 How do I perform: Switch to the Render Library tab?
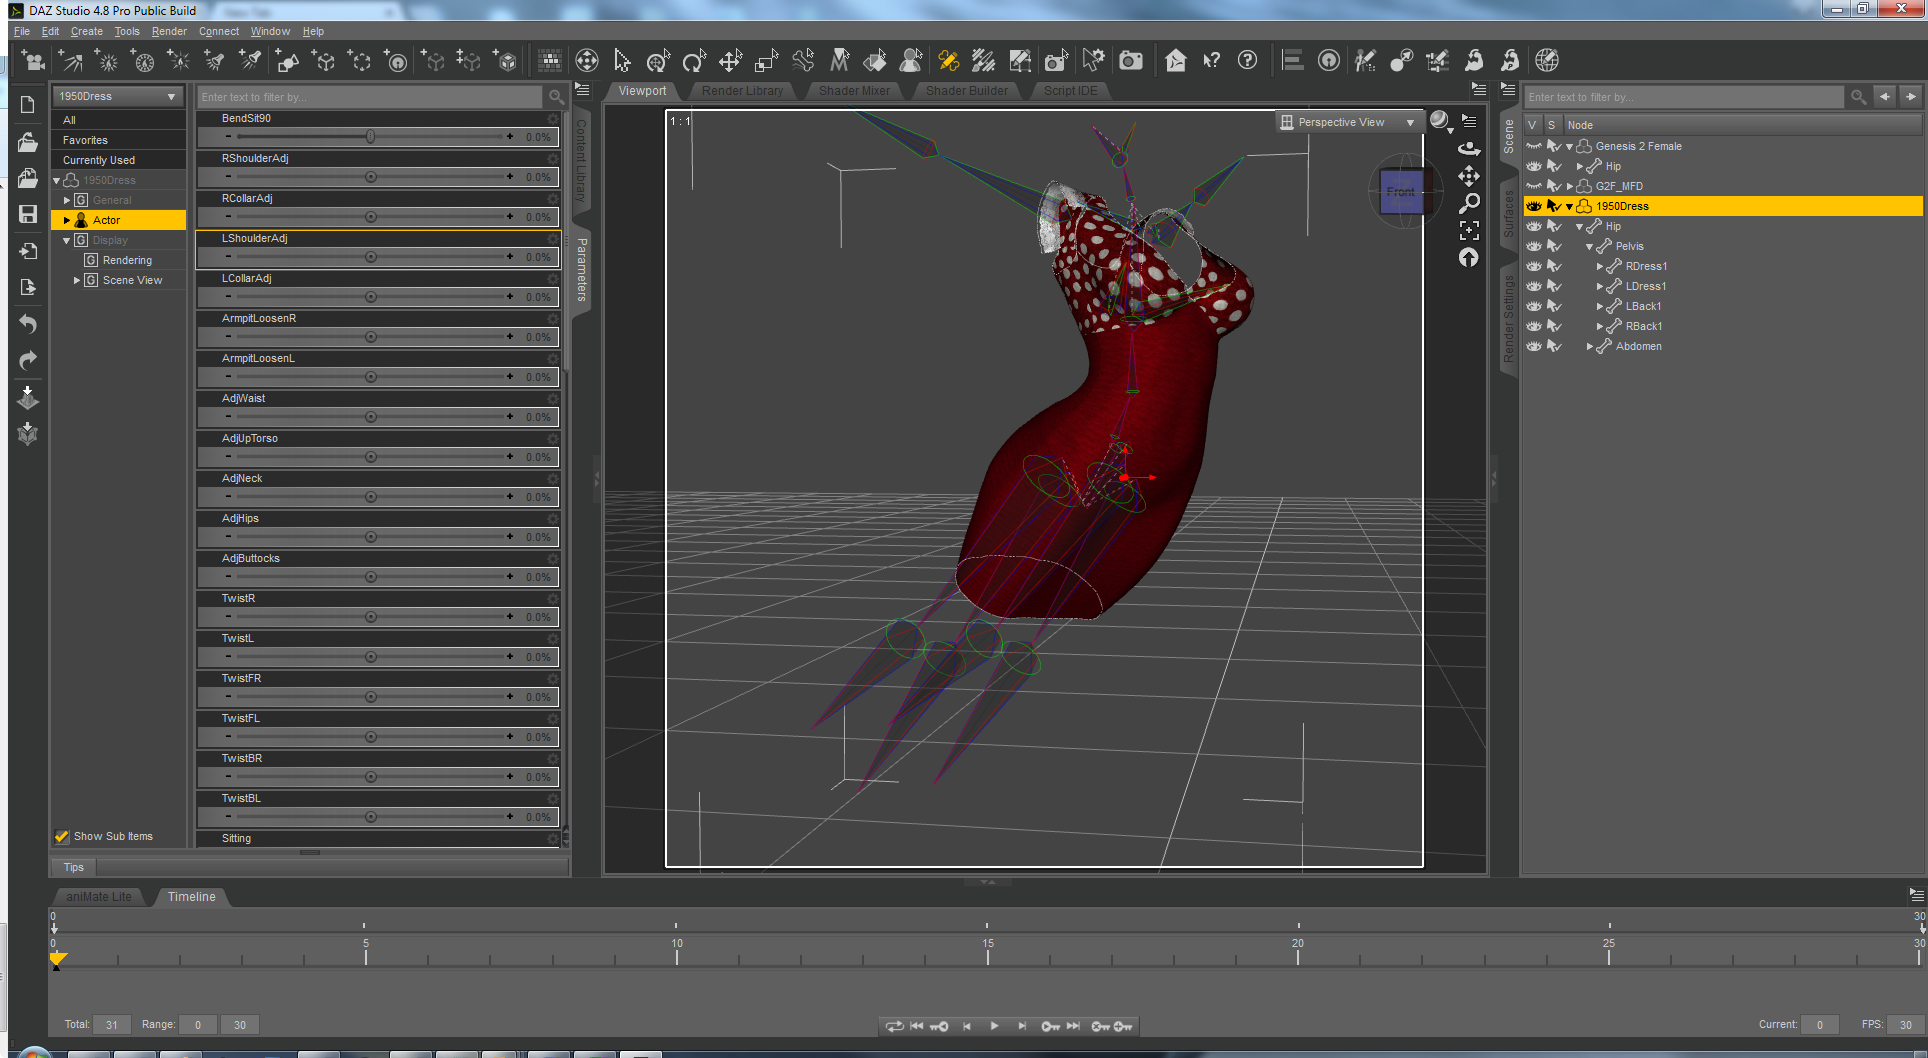pos(742,91)
